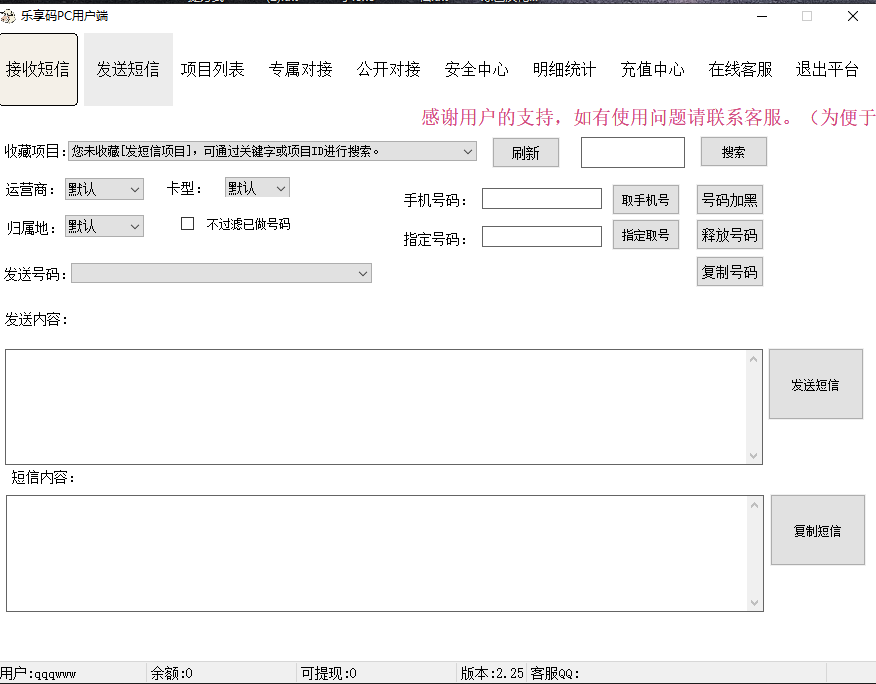View 明细统计 page
Screen dimensions: 876x684
(564, 69)
